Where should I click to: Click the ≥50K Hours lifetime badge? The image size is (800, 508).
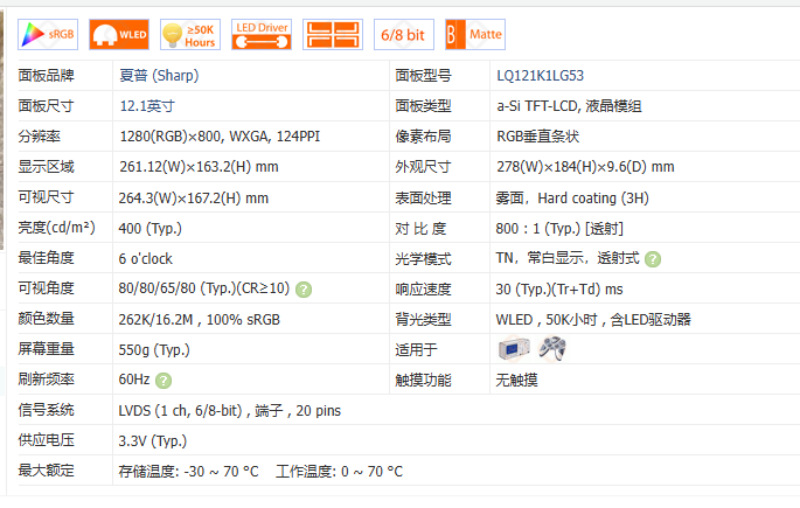click(190, 35)
